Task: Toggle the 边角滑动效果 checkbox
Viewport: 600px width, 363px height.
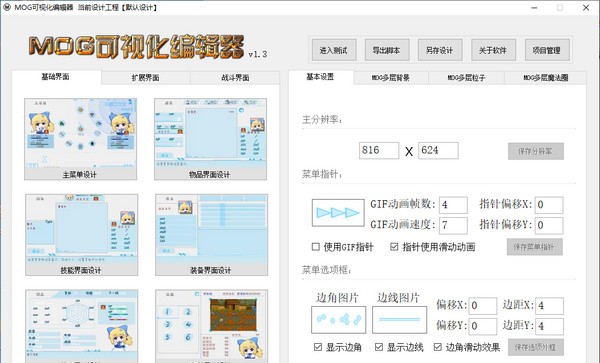Action: click(438, 347)
